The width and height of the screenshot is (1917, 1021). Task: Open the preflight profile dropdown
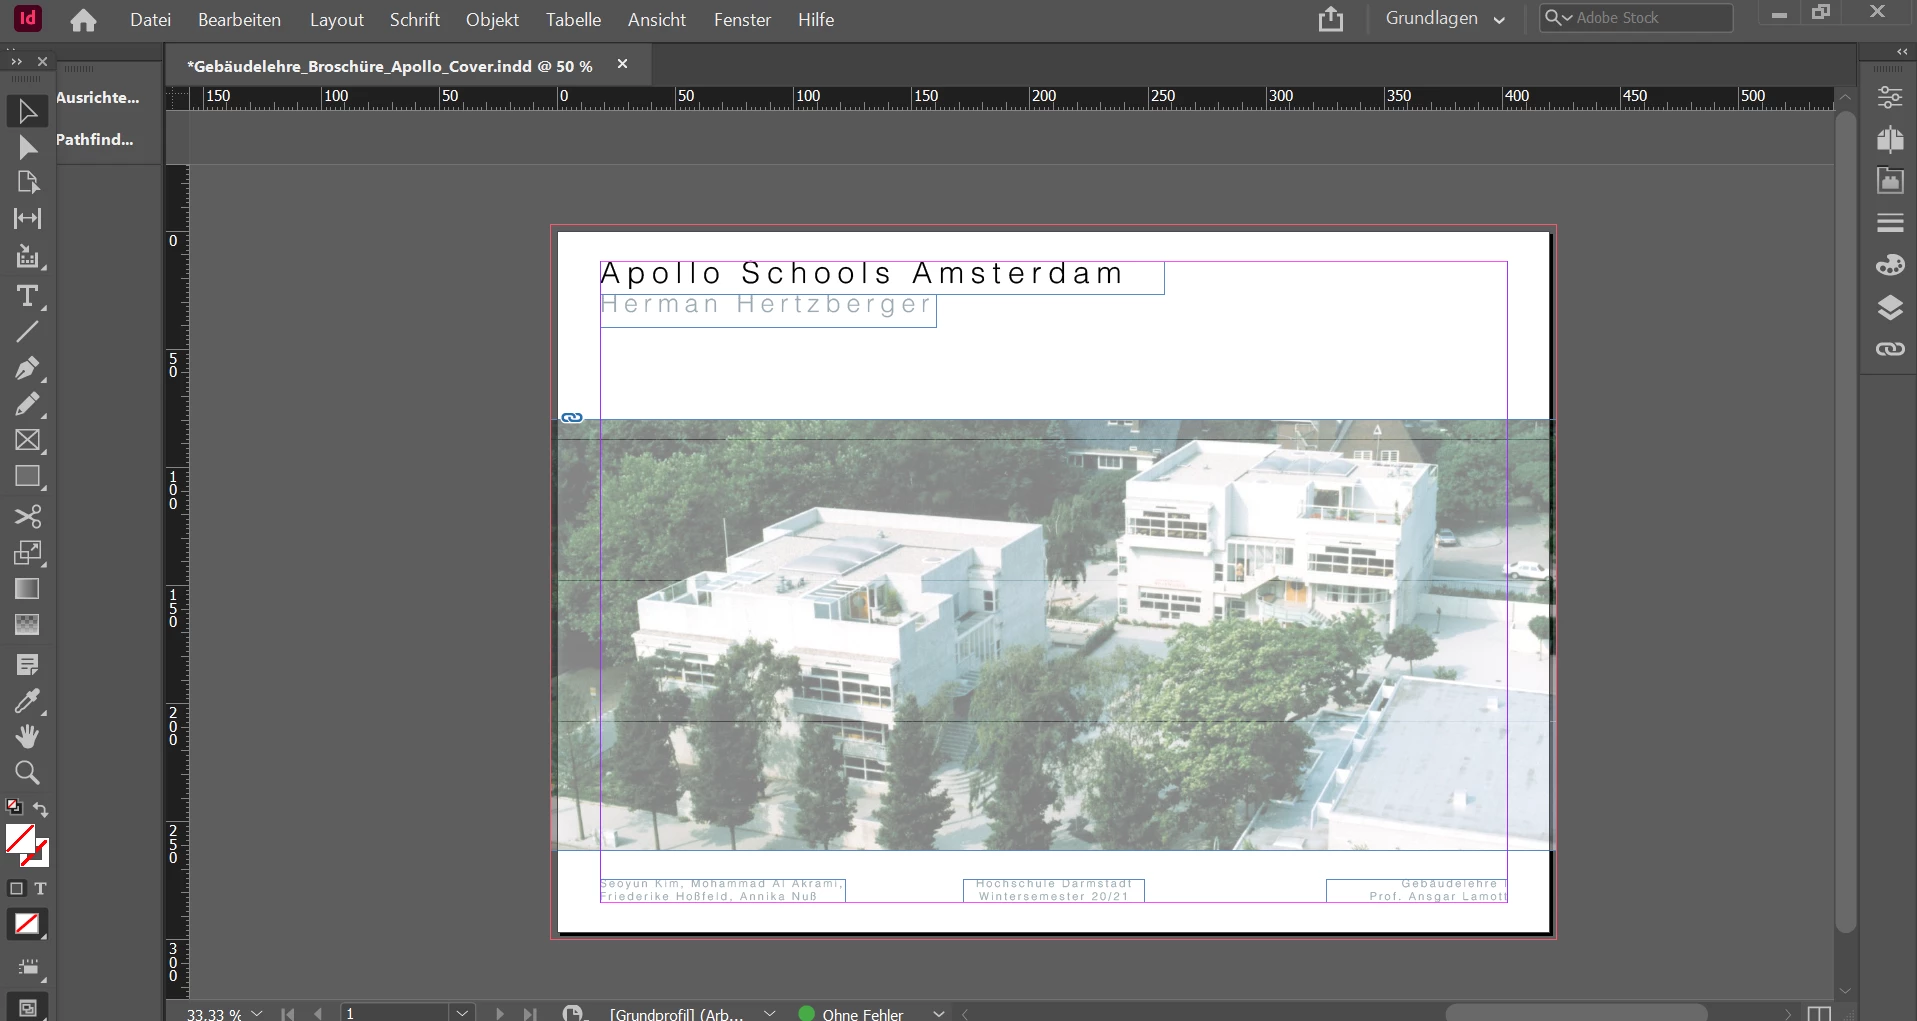pos(770,1013)
